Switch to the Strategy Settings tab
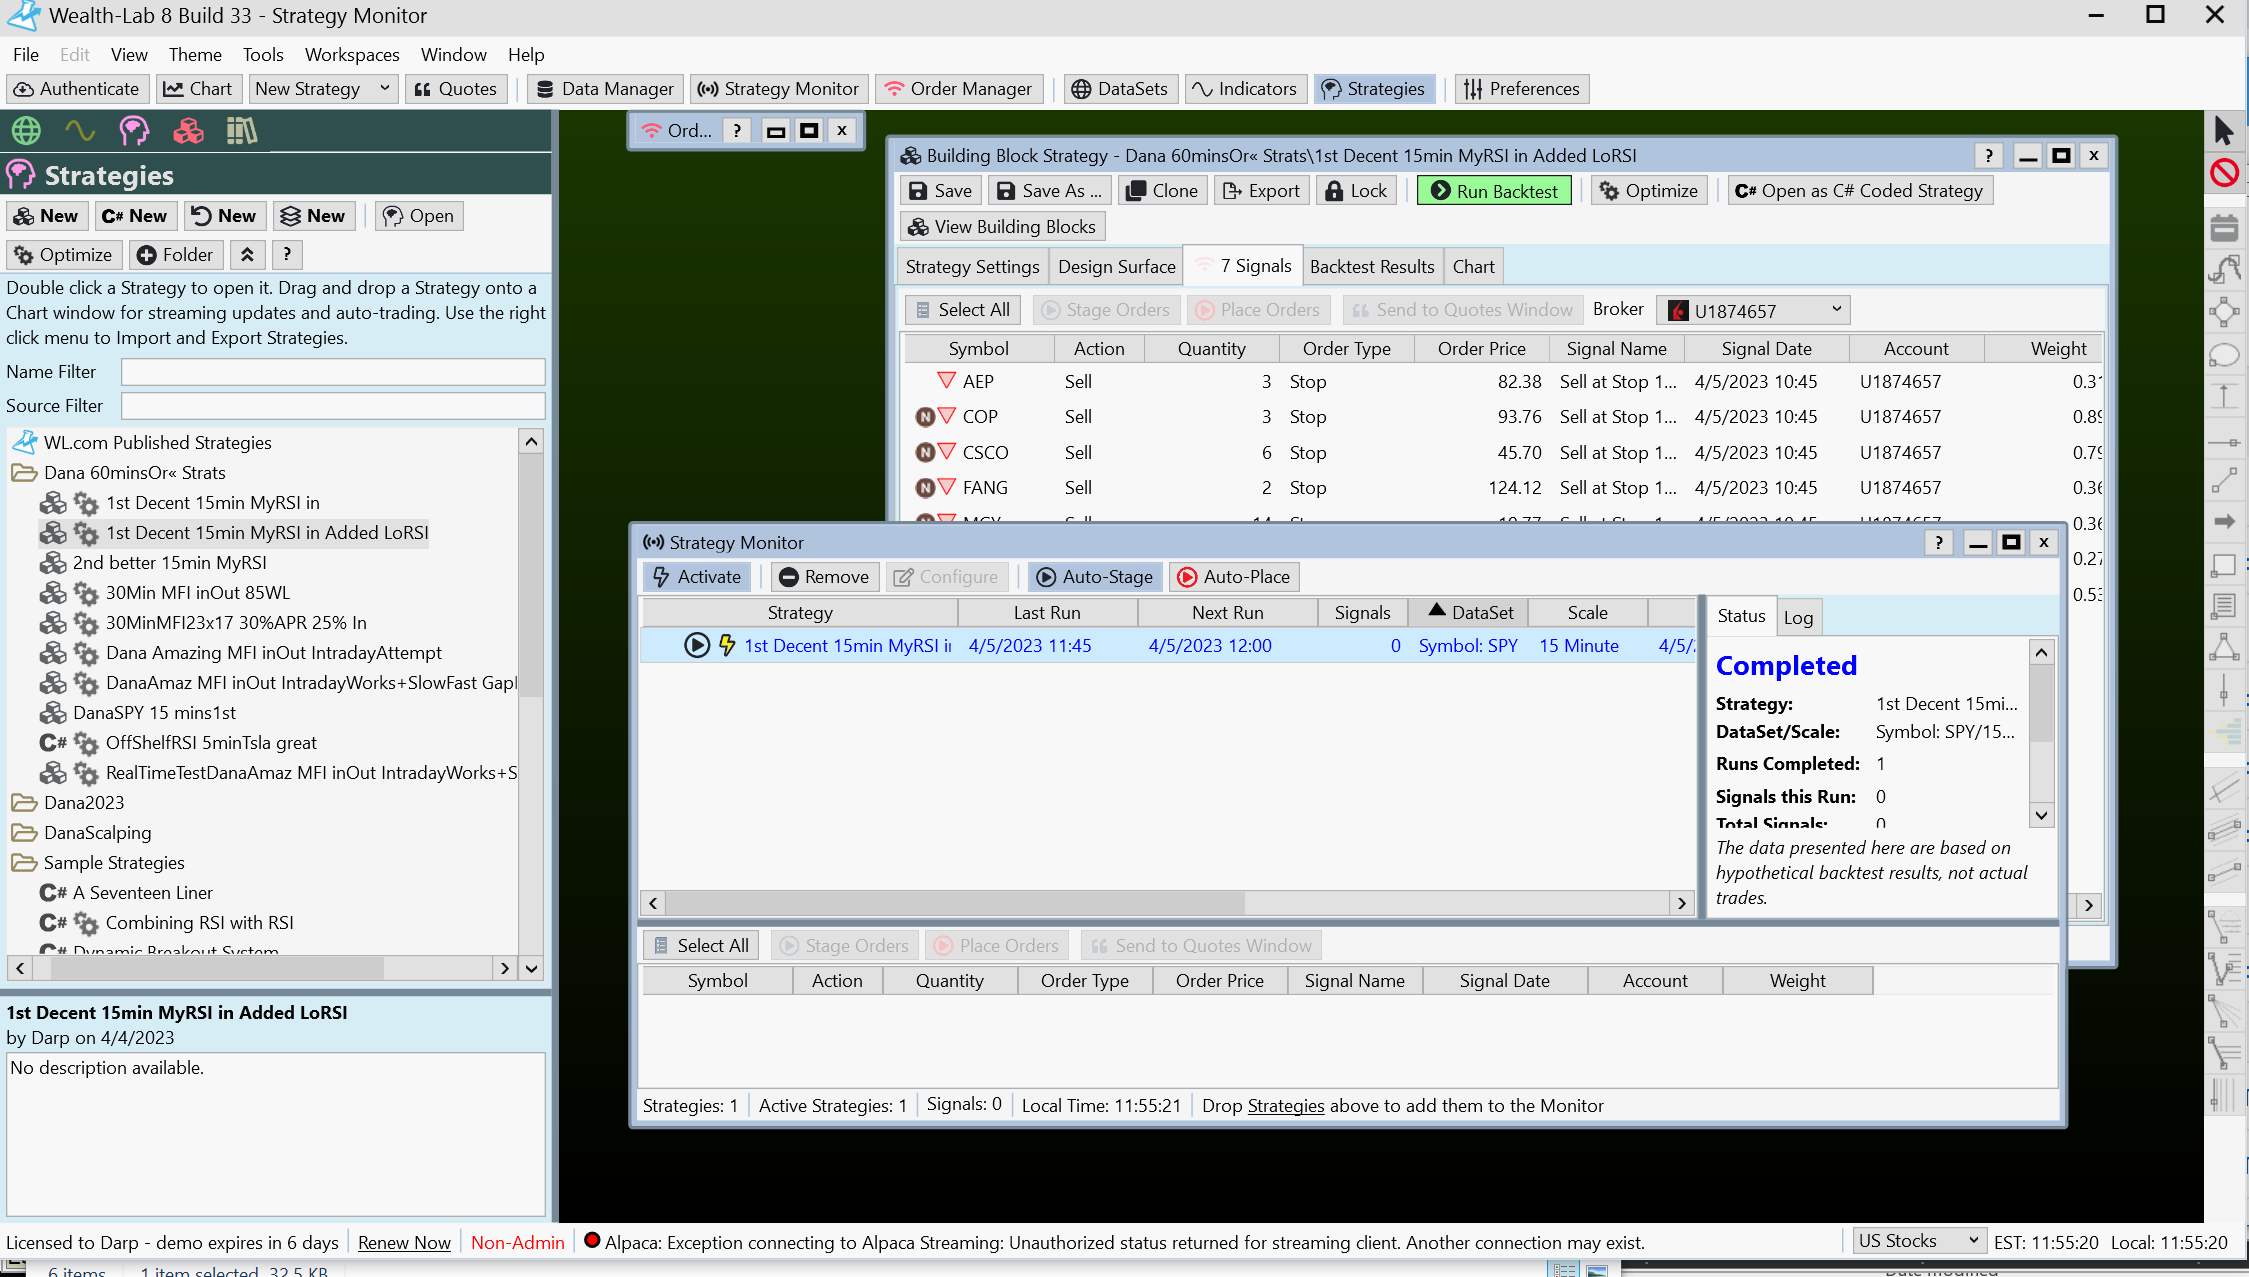This screenshot has height=1277, width=2249. (x=972, y=267)
